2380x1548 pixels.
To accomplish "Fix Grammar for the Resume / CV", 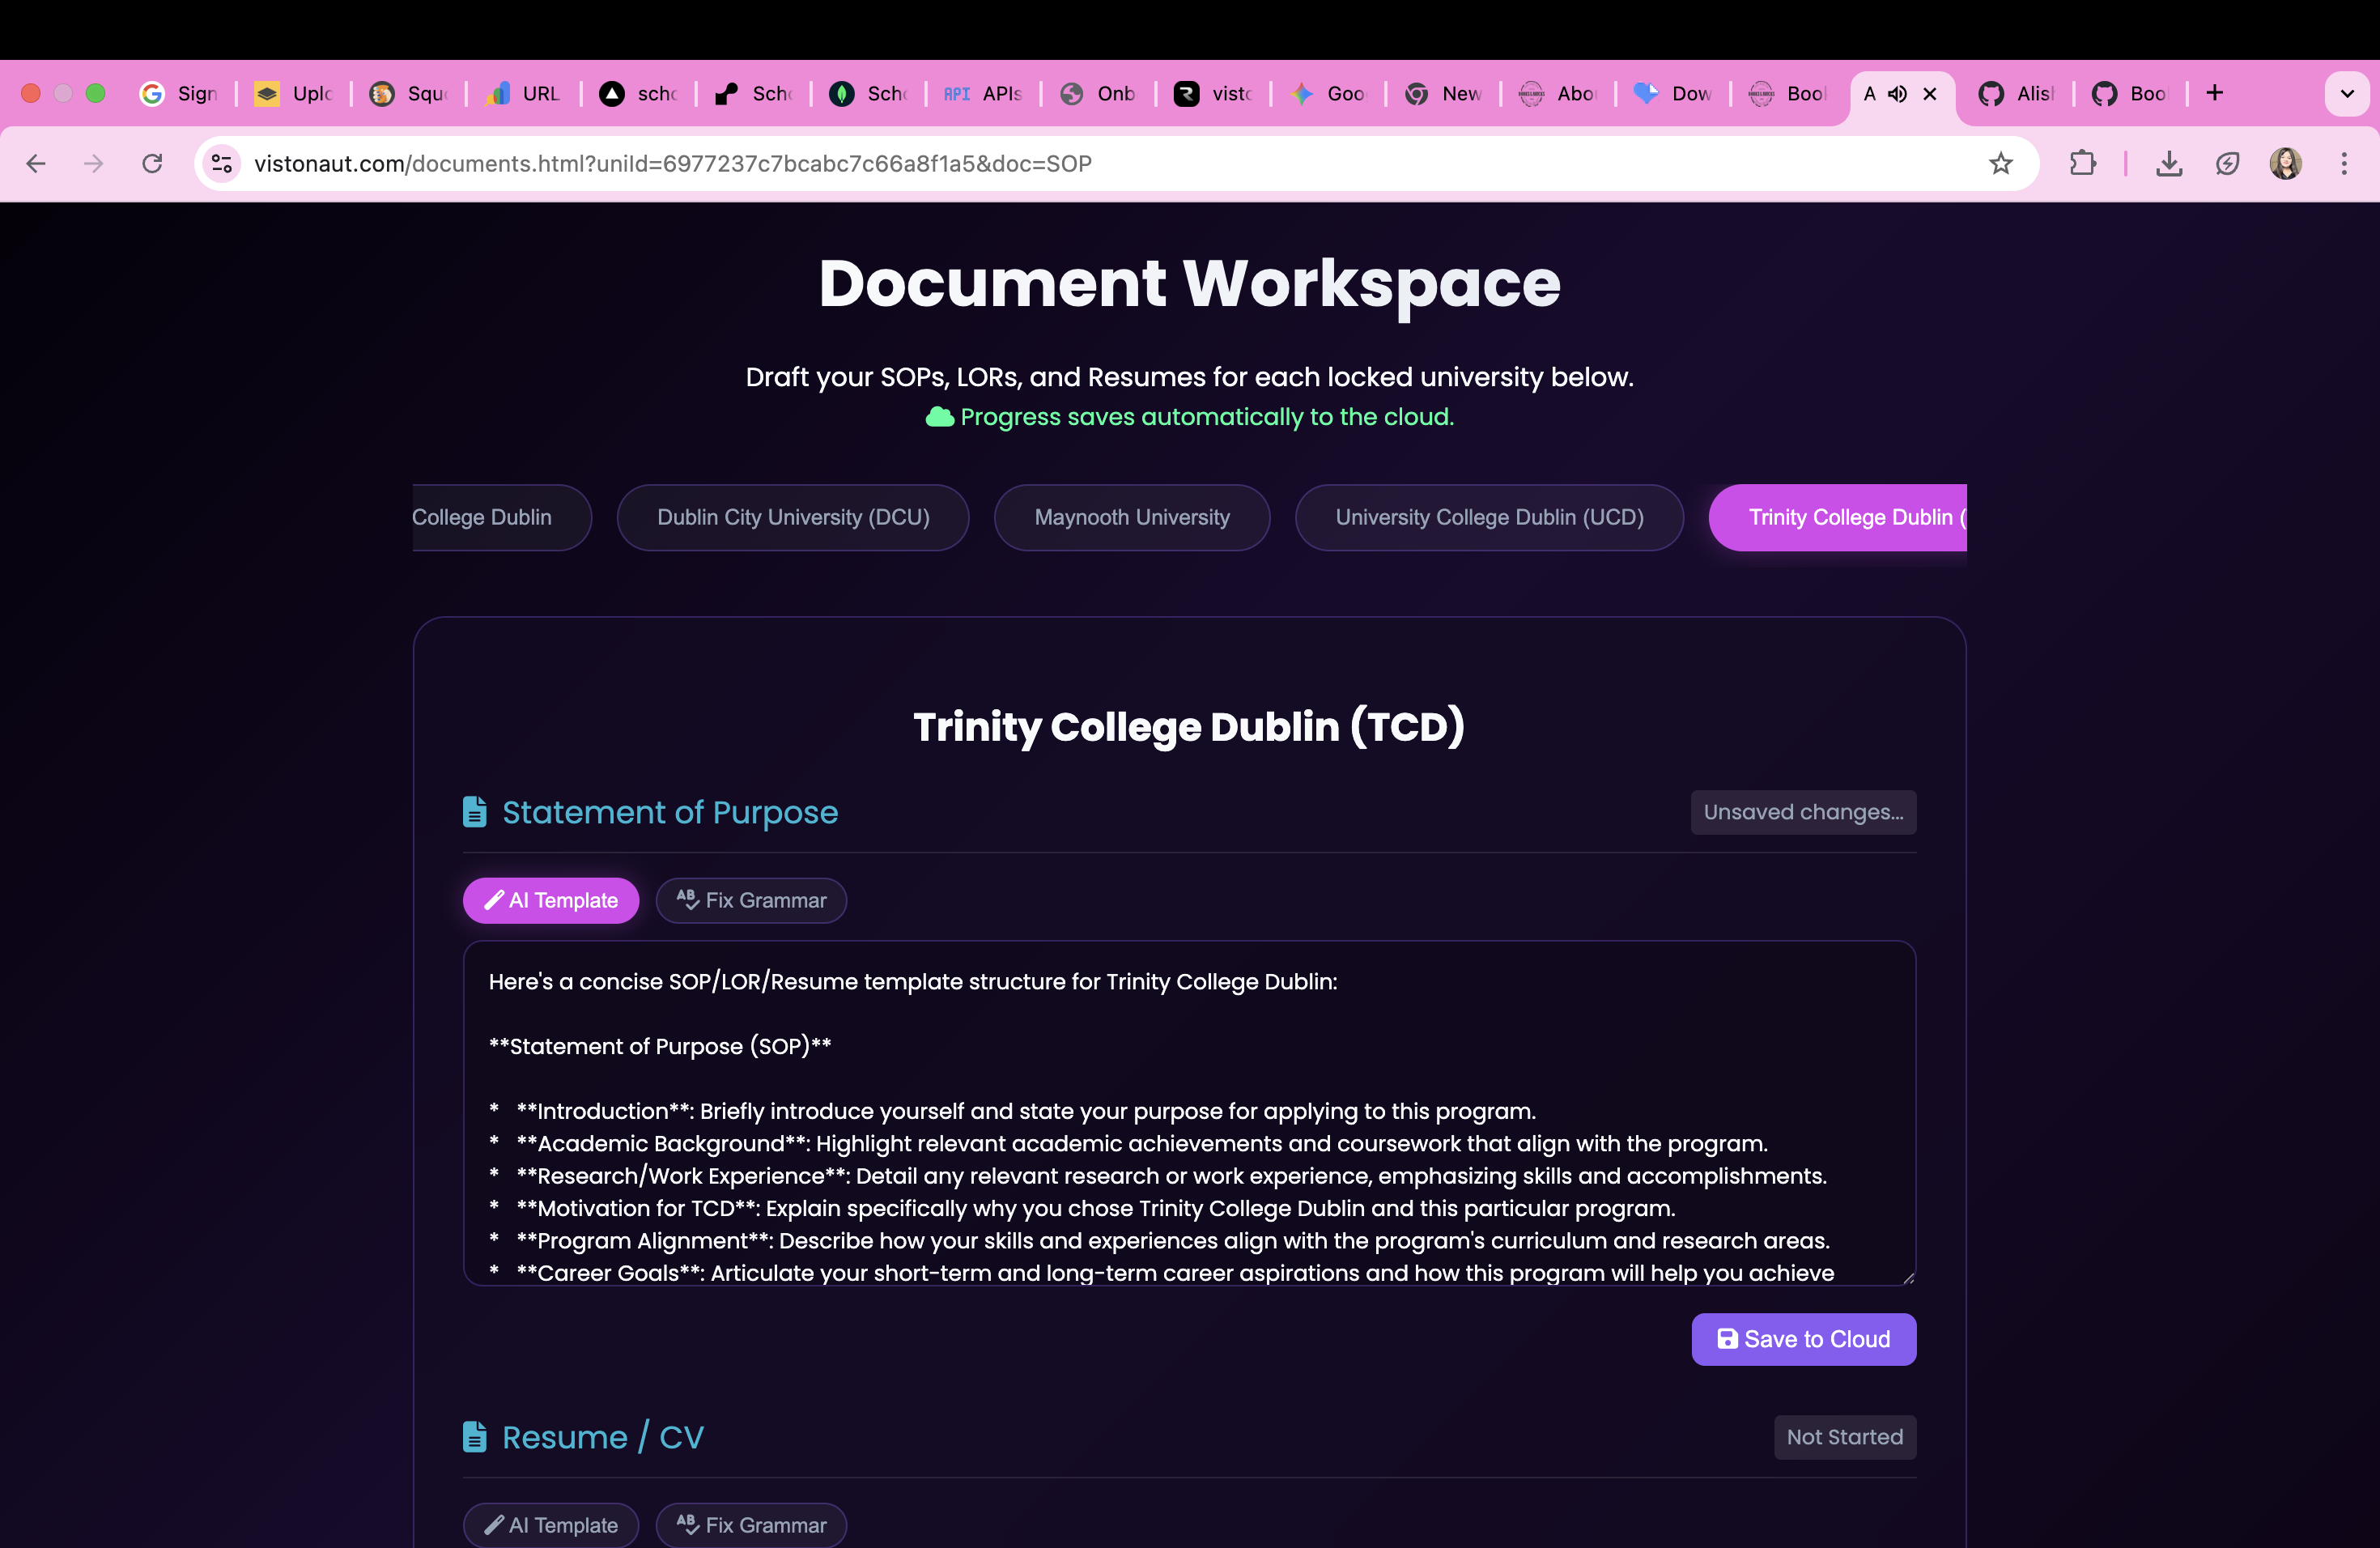I will pos(751,1525).
